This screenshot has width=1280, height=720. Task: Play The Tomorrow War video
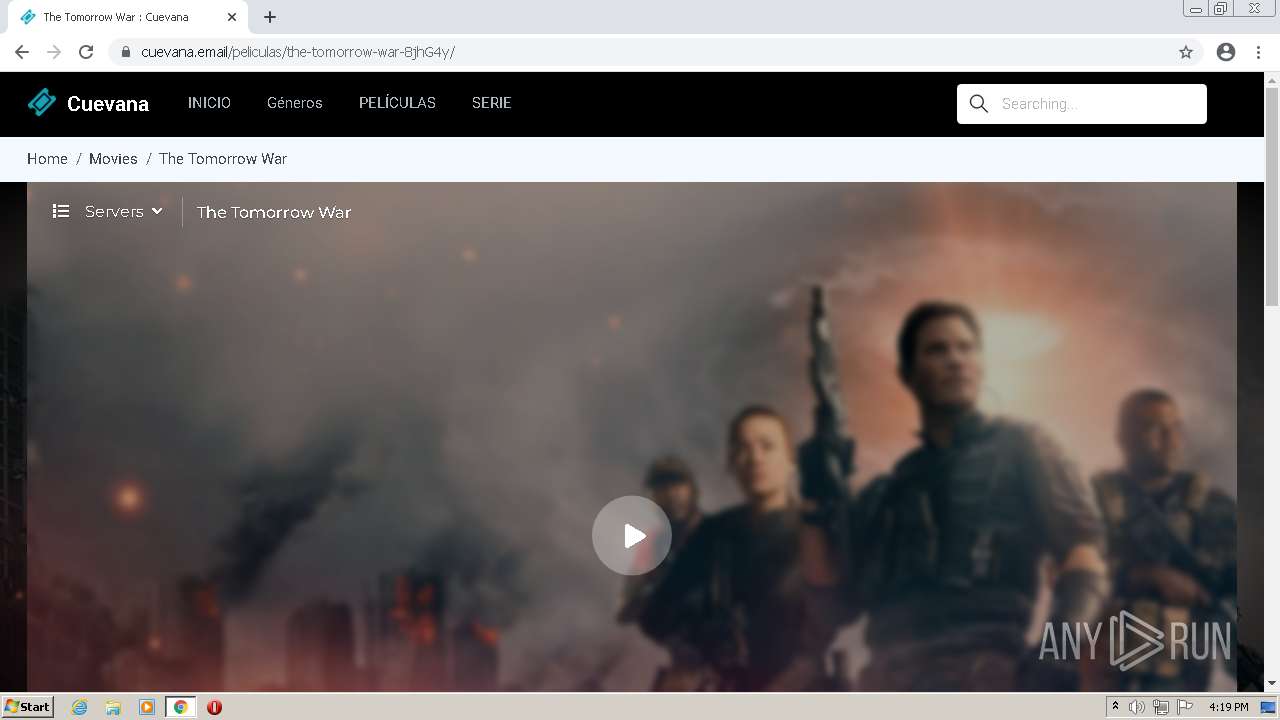coord(632,536)
